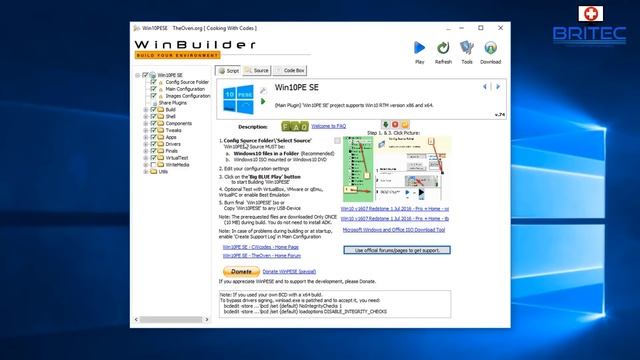This screenshot has width=640, height=360.
Task: Click Use official forums/pages to get support button
Action: click(x=397, y=250)
